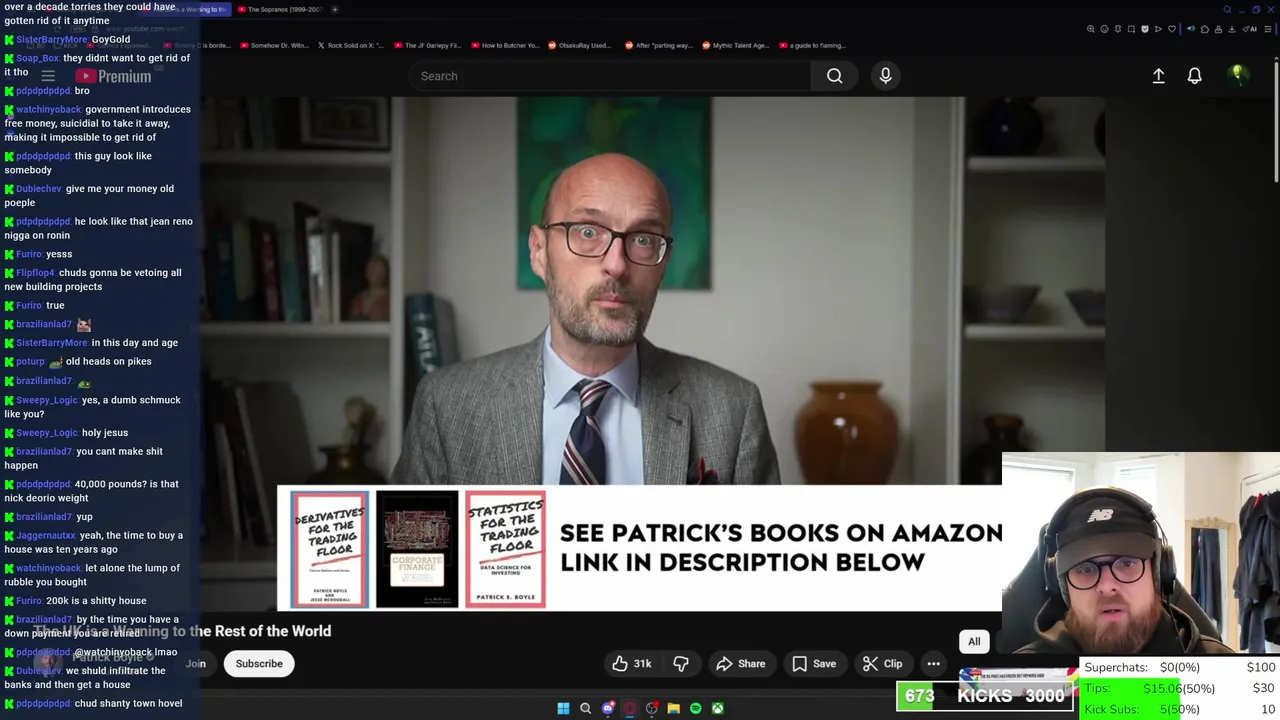This screenshot has height=720, width=1280.
Task: Click chat username Soap_Box
Action: 37,58
